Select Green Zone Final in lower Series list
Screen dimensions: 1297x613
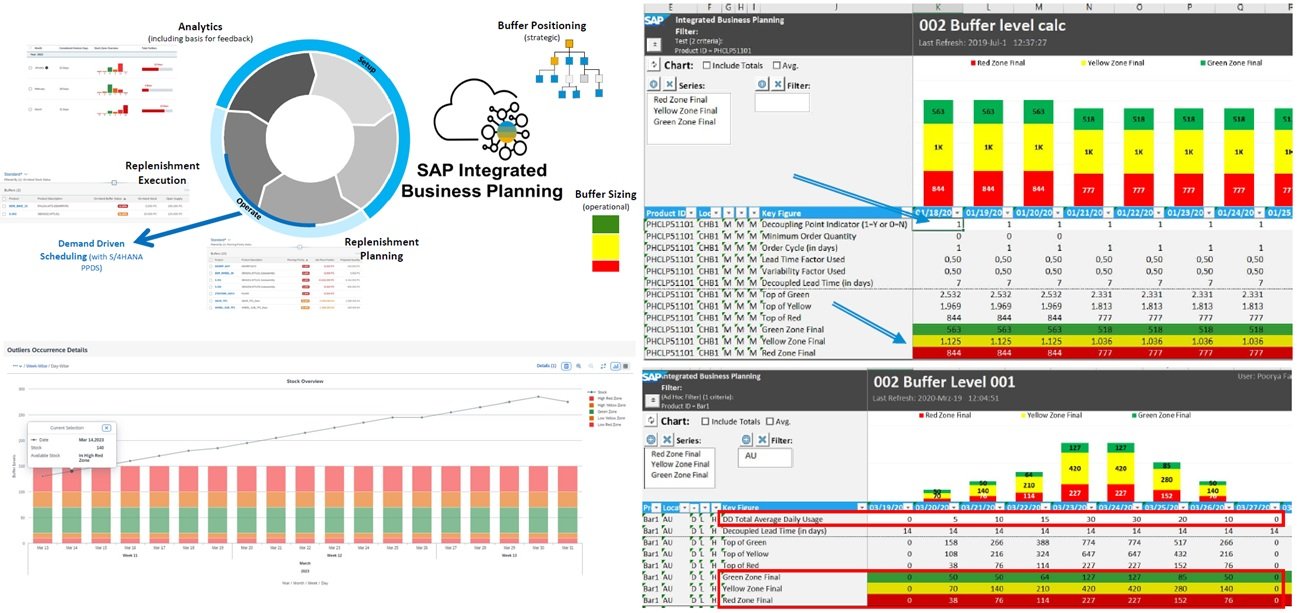click(x=680, y=475)
